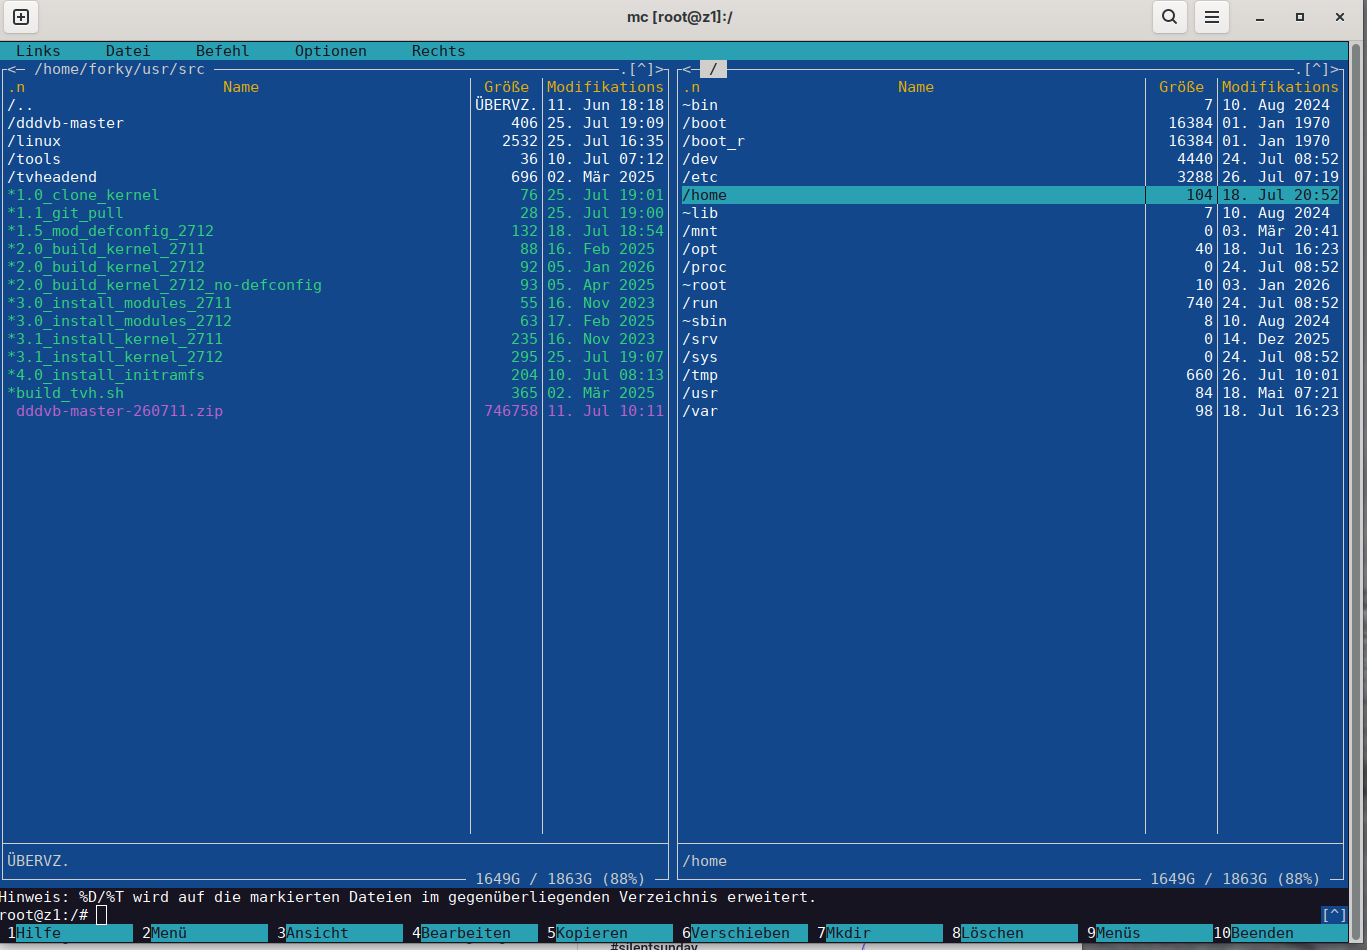Select the /.. parent directory entry
1367x950 pixels.
[336, 105]
